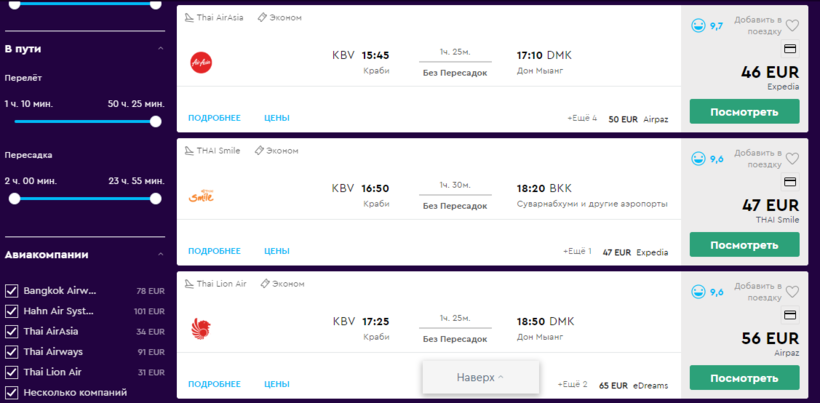Click "Посмотреть" button for 46 EUR flight

(x=744, y=111)
